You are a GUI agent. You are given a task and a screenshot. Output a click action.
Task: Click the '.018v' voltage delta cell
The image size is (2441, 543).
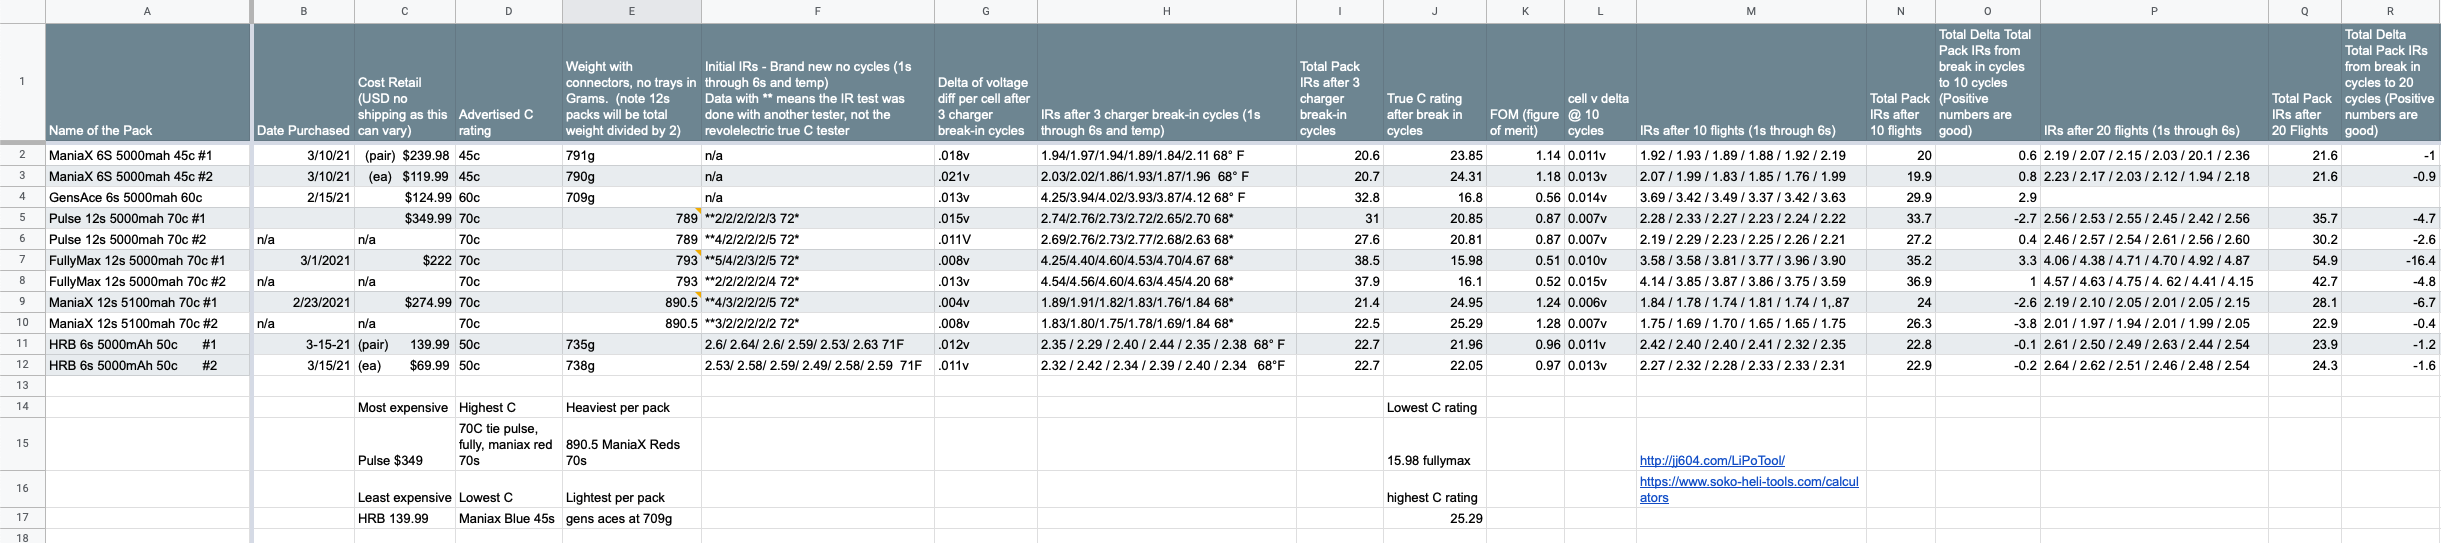[x=985, y=155]
